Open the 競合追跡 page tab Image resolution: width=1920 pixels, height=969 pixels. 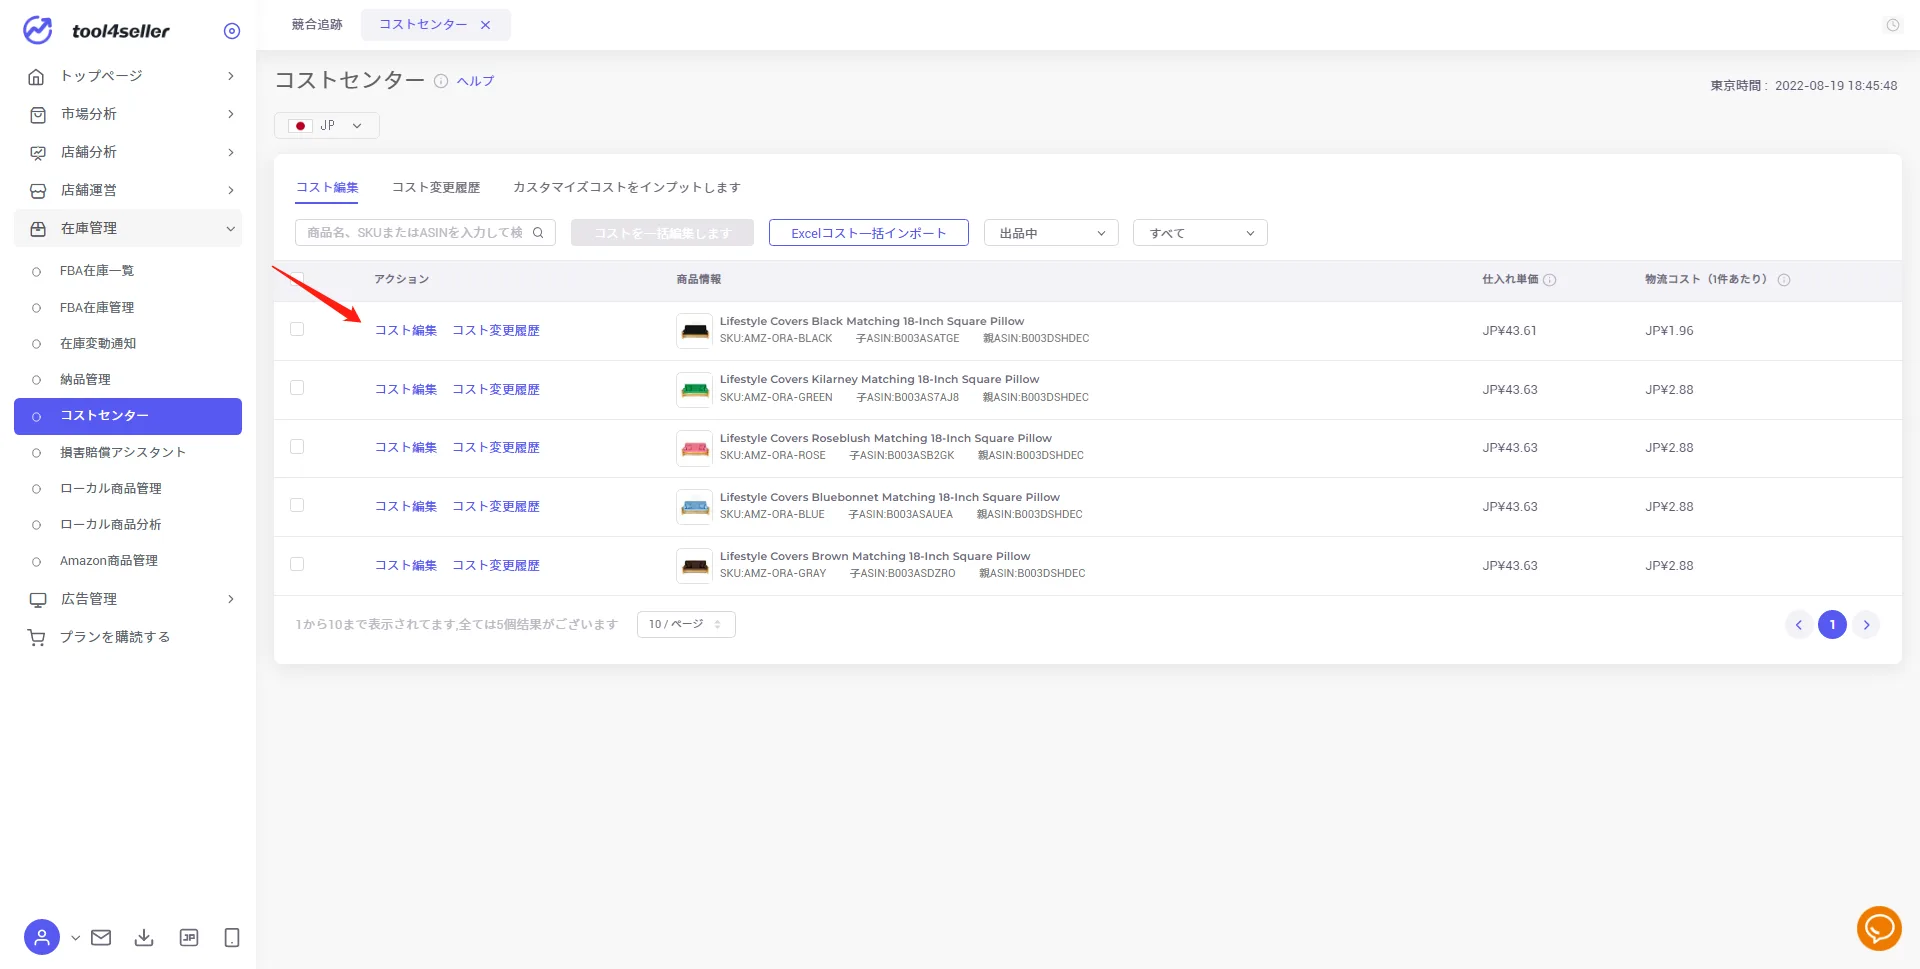(x=317, y=25)
